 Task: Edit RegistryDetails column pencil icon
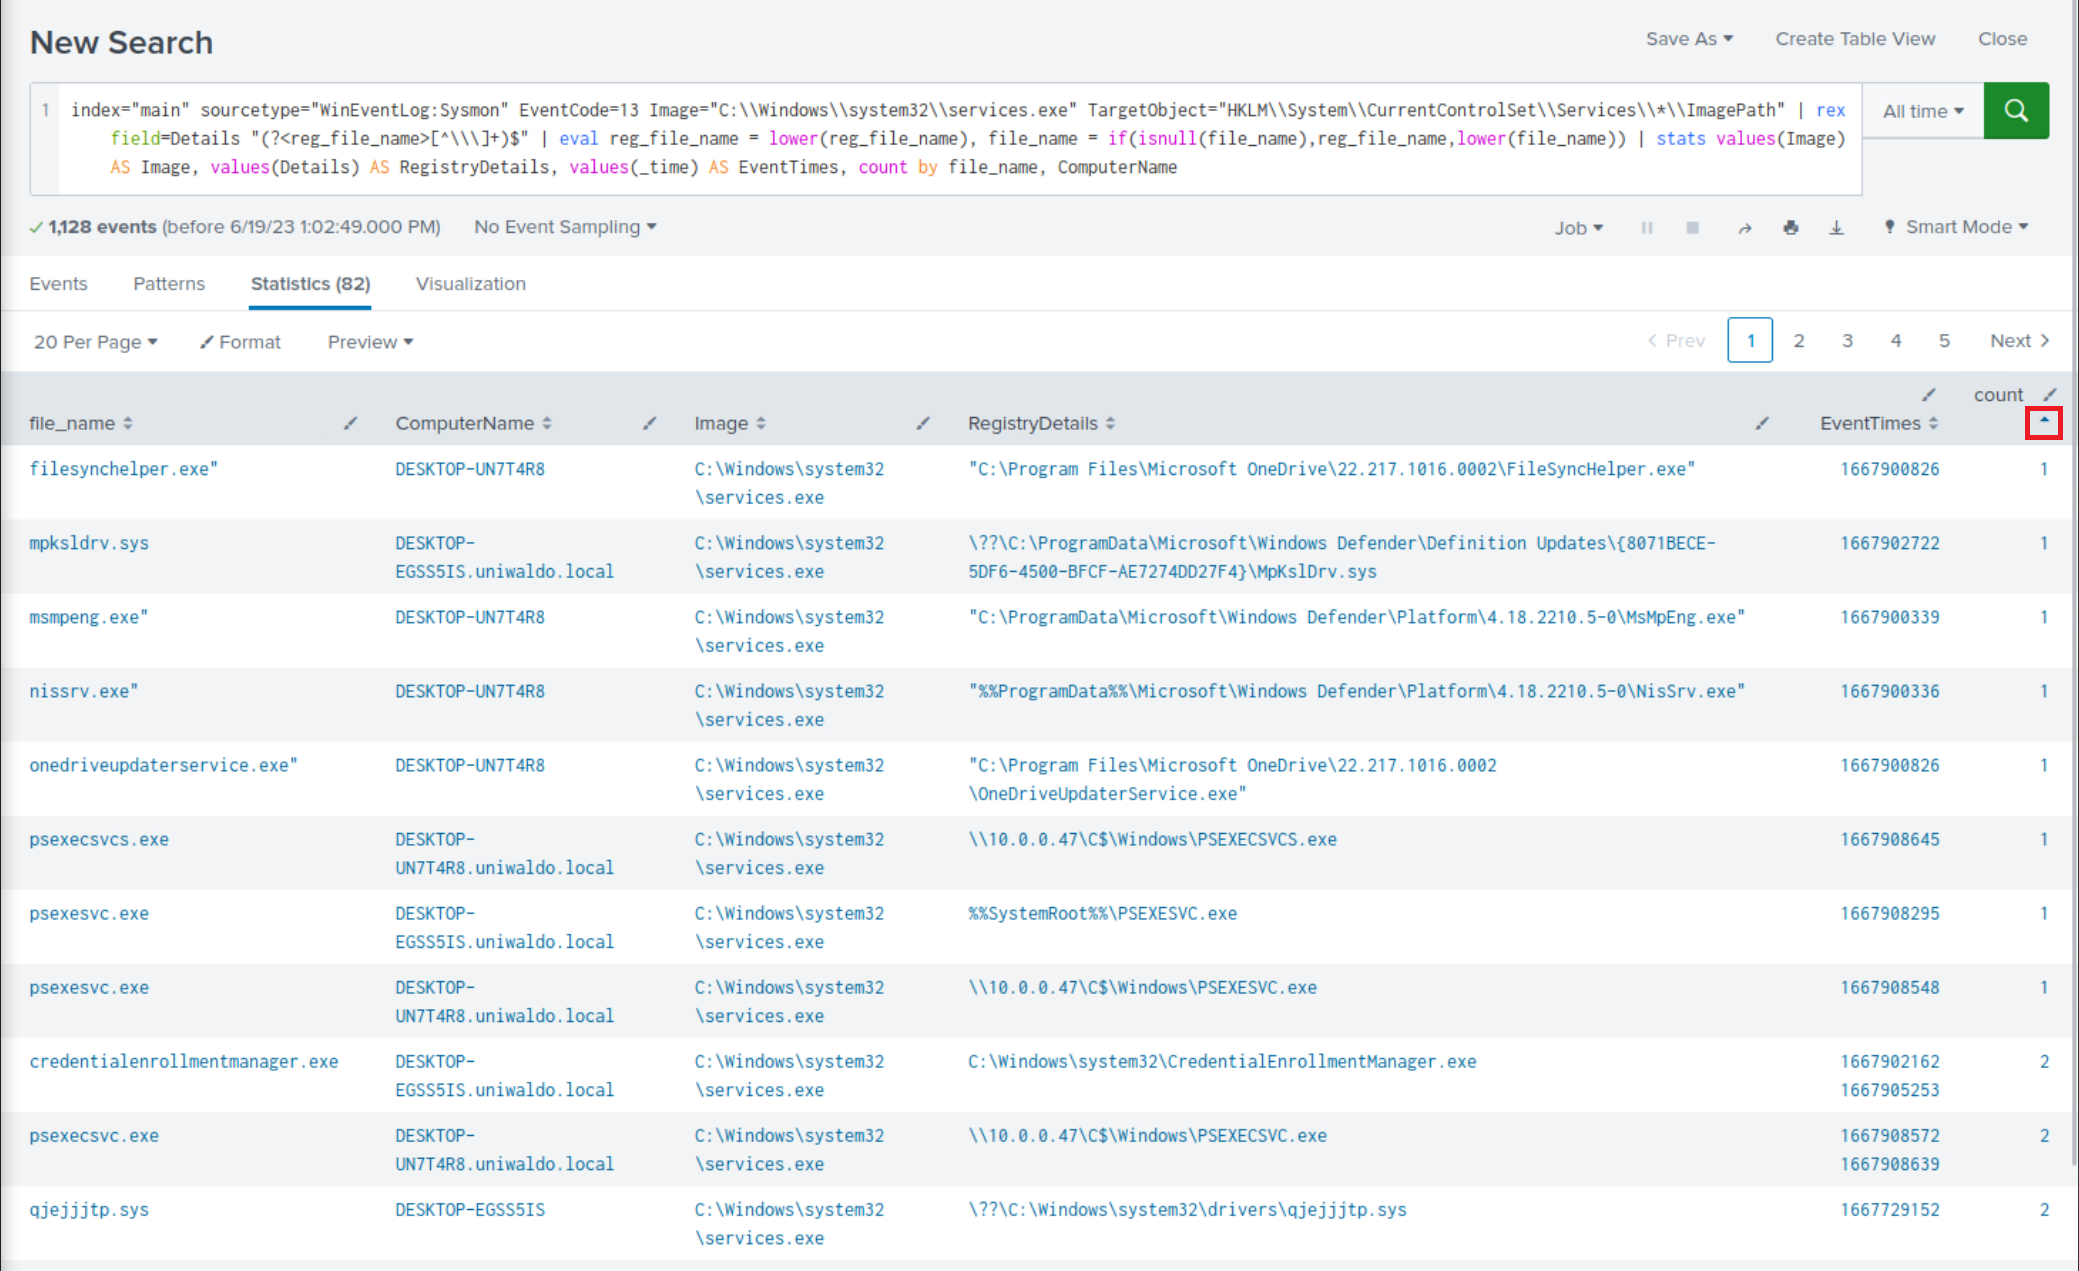(x=1761, y=423)
